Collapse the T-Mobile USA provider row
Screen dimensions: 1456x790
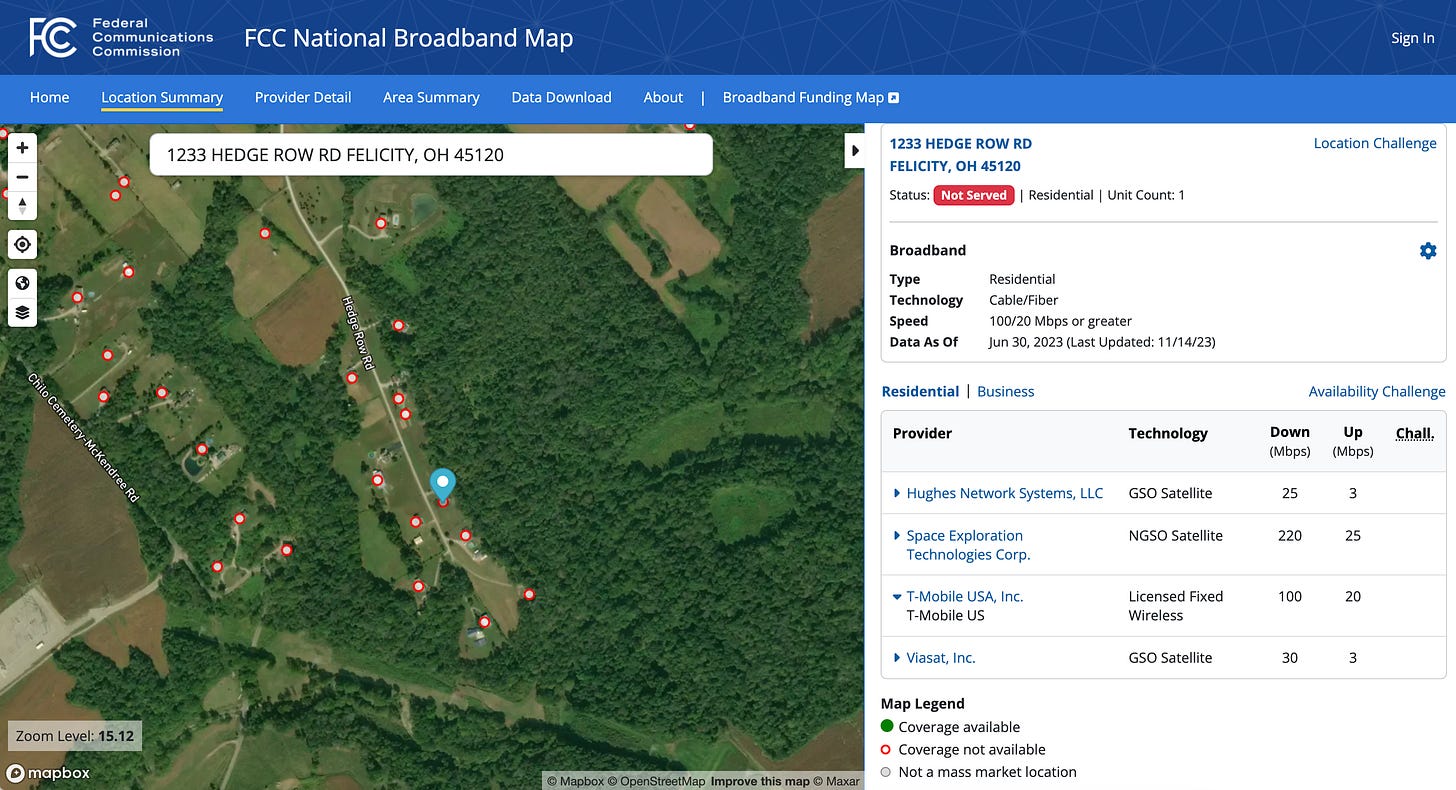click(x=897, y=597)
